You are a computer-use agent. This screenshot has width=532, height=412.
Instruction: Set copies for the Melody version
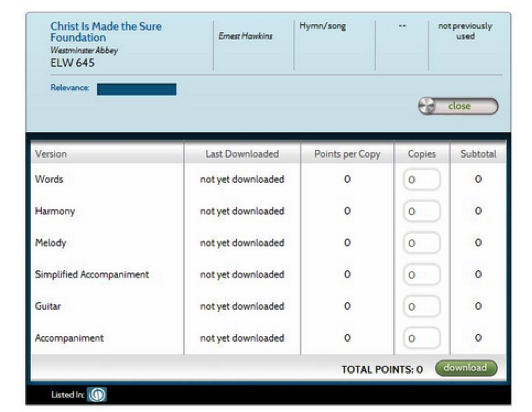point(422,243)
